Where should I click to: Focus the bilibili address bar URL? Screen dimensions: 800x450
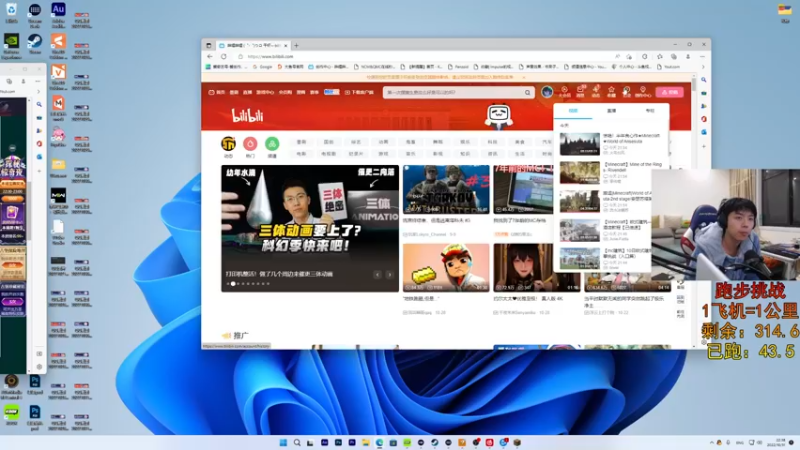coord(270,57)
